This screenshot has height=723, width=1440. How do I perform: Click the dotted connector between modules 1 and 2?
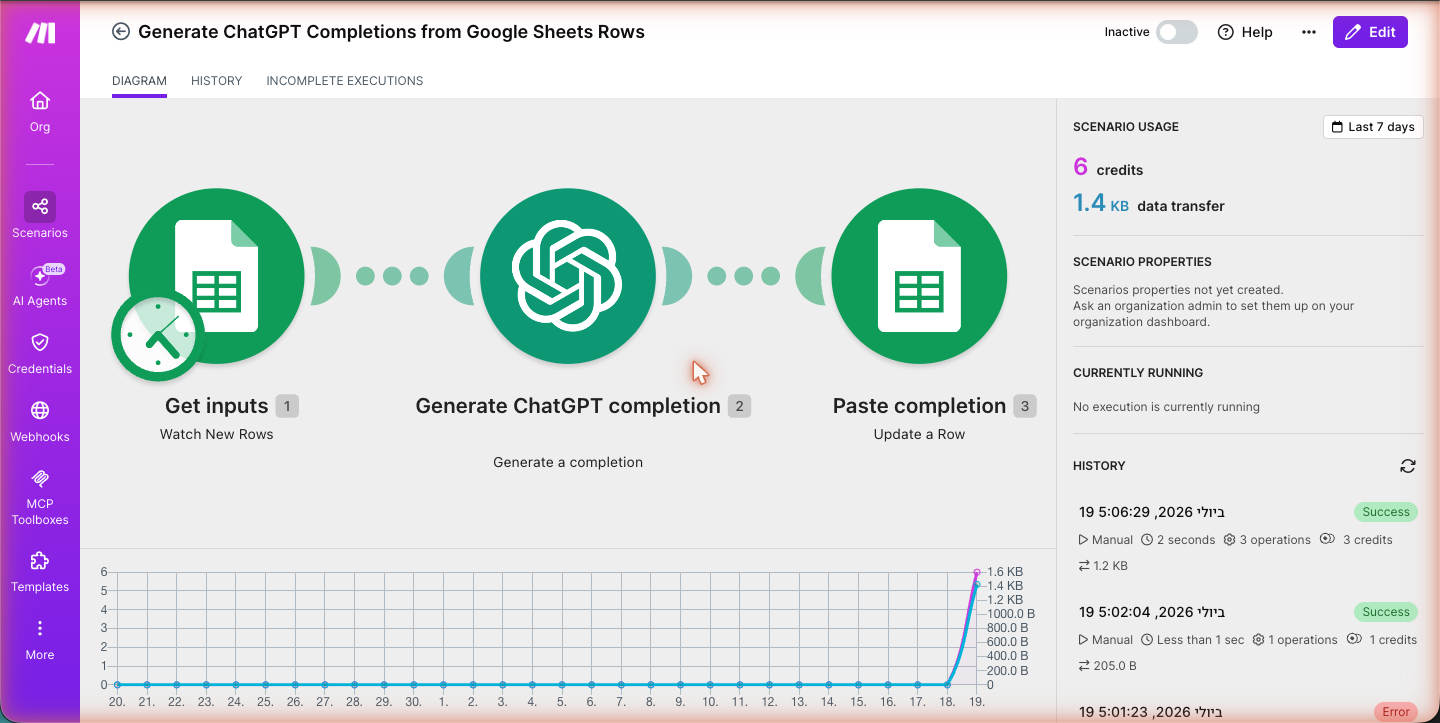pos(392,276)
